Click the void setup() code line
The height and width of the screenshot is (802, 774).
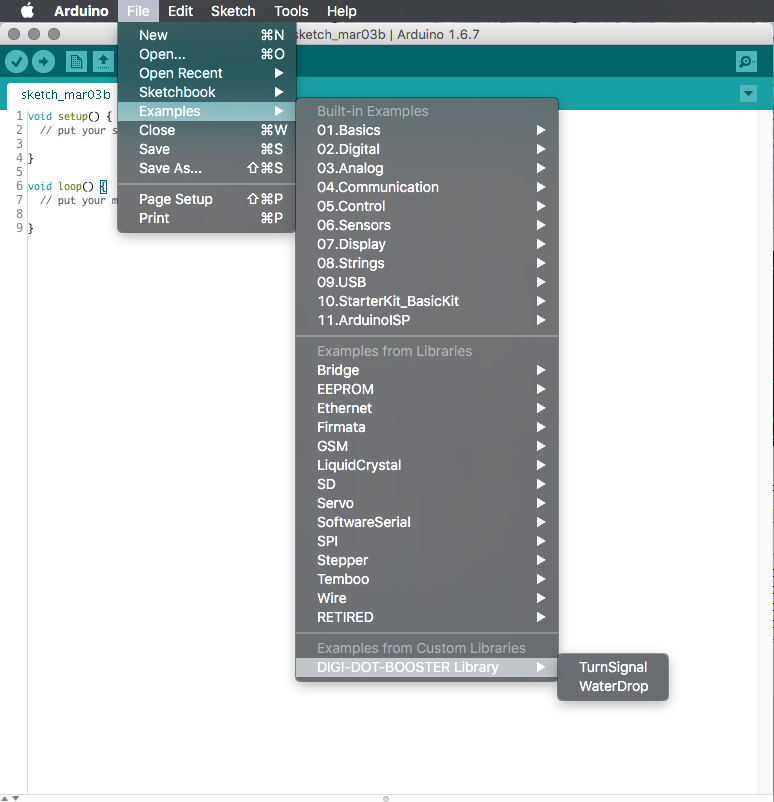(x=70, y=116)
